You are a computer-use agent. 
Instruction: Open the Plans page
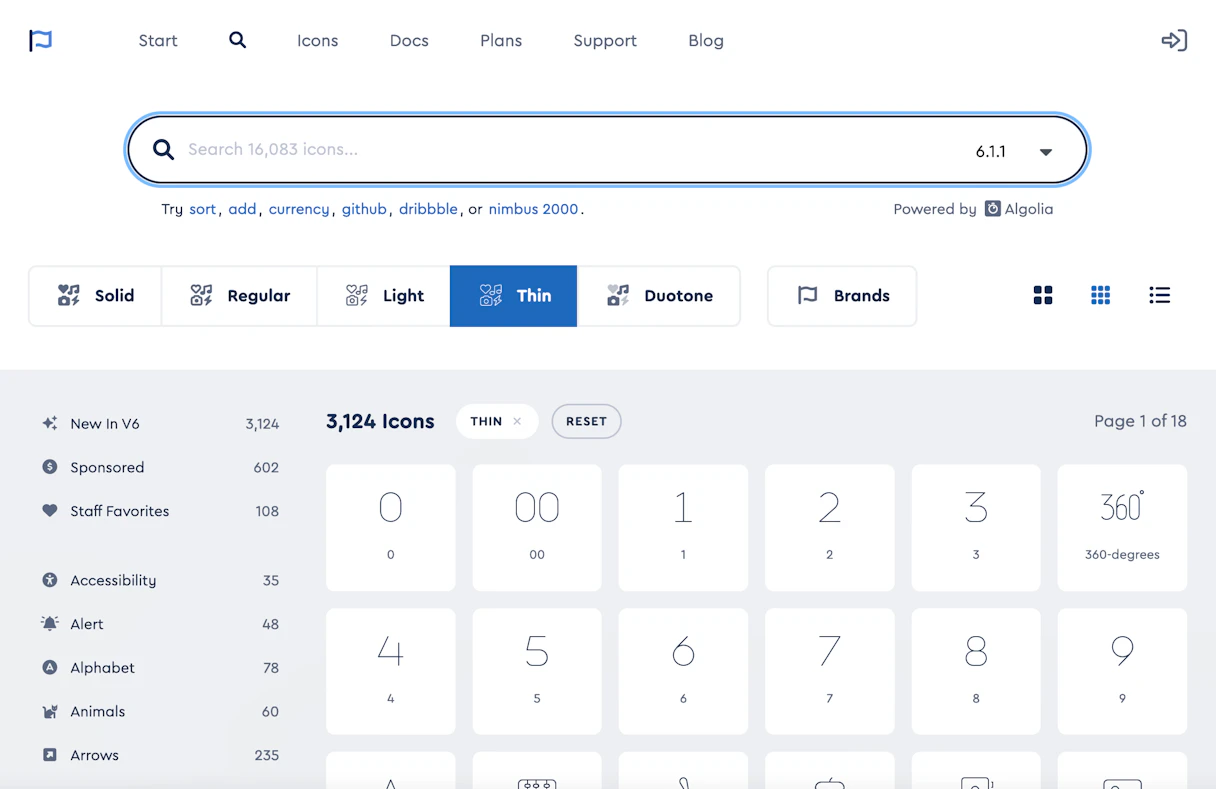(x=501, y=41)
